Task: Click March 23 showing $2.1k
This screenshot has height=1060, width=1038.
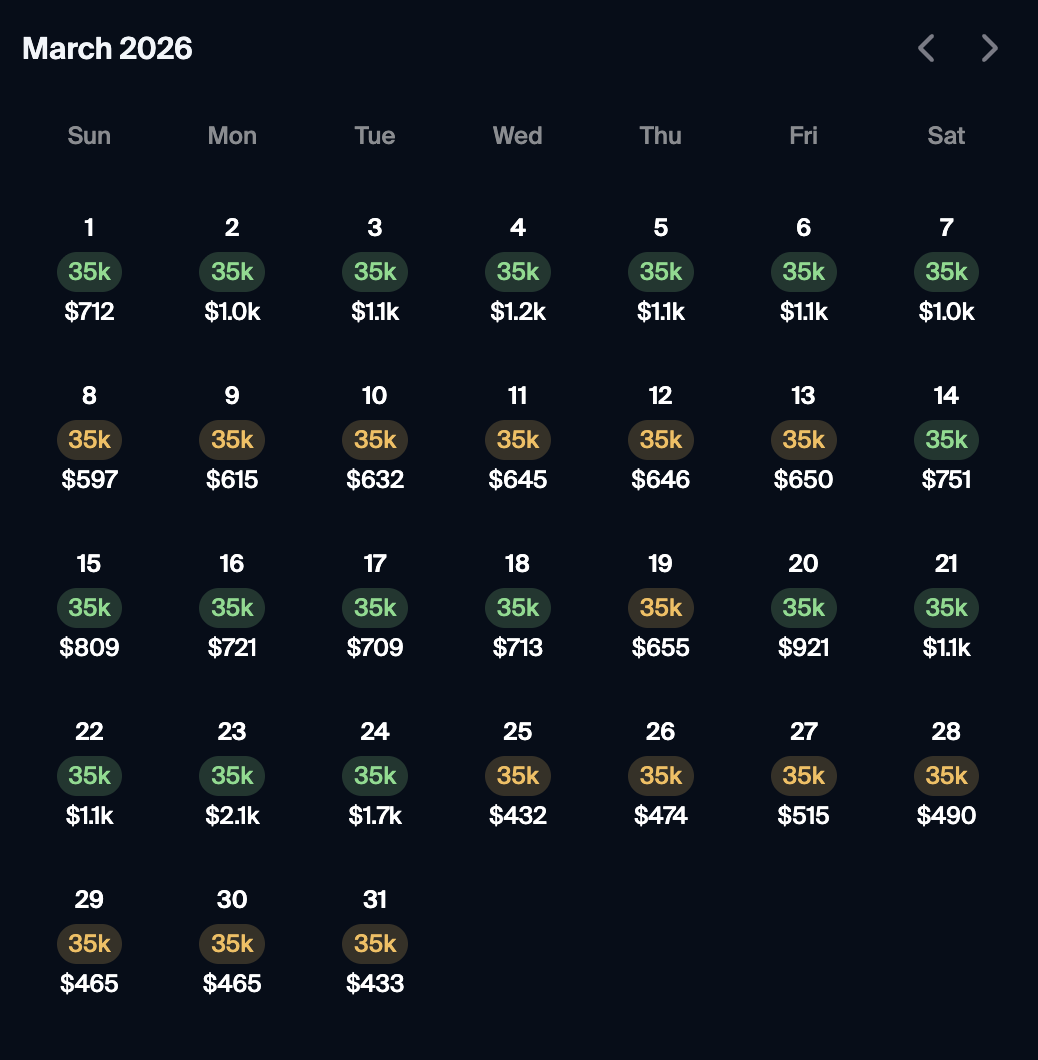Action: pyautogui.click(x=232, y=774)
